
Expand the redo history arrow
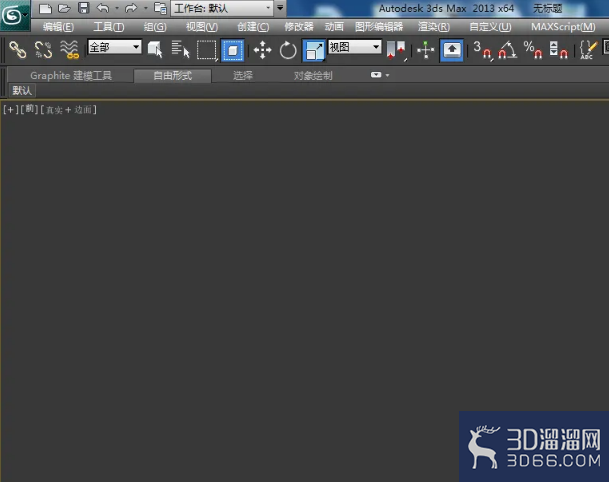146,8
